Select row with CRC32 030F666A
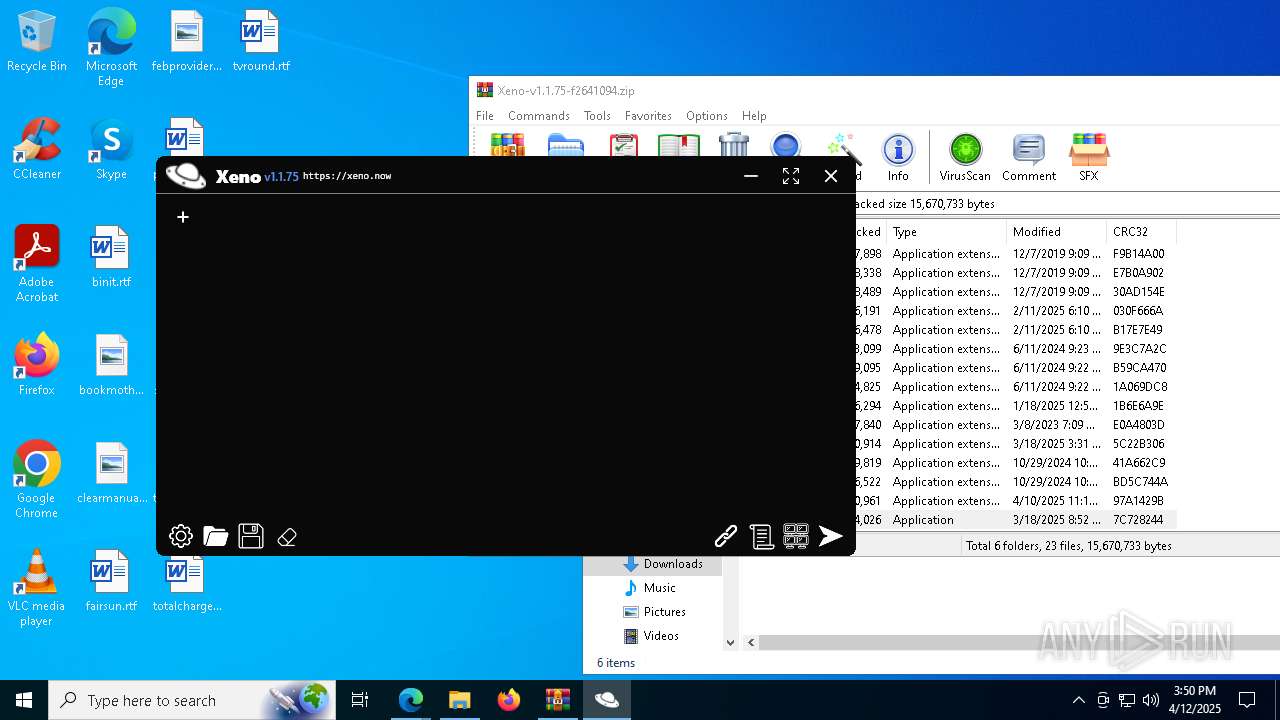This screenshot has width=1280, height=720. pyautogui.click(x=1016, y=311)
